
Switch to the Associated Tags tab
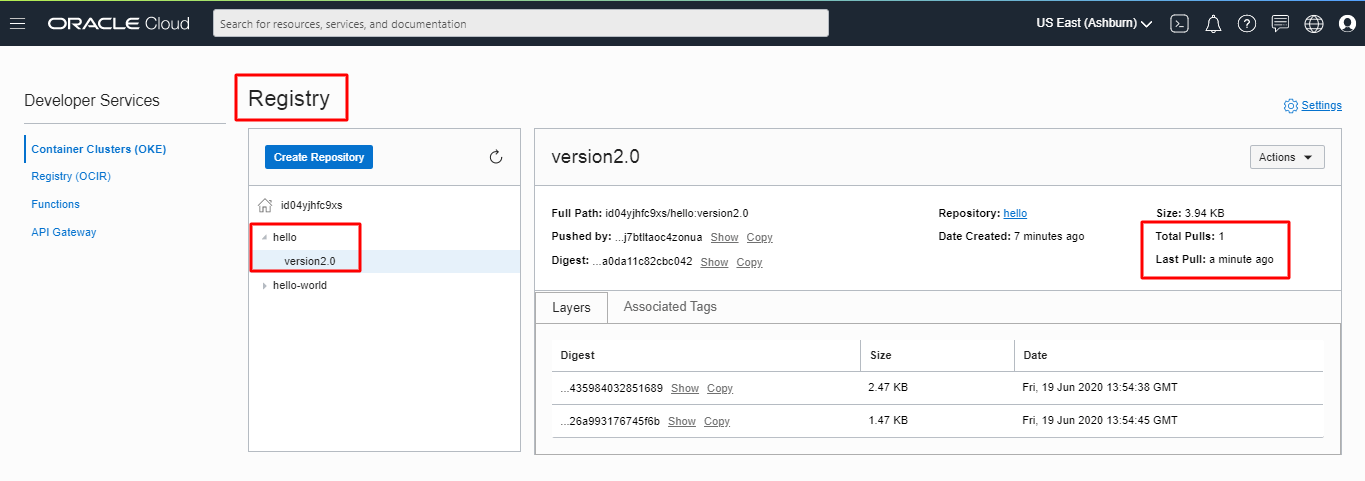670,307
